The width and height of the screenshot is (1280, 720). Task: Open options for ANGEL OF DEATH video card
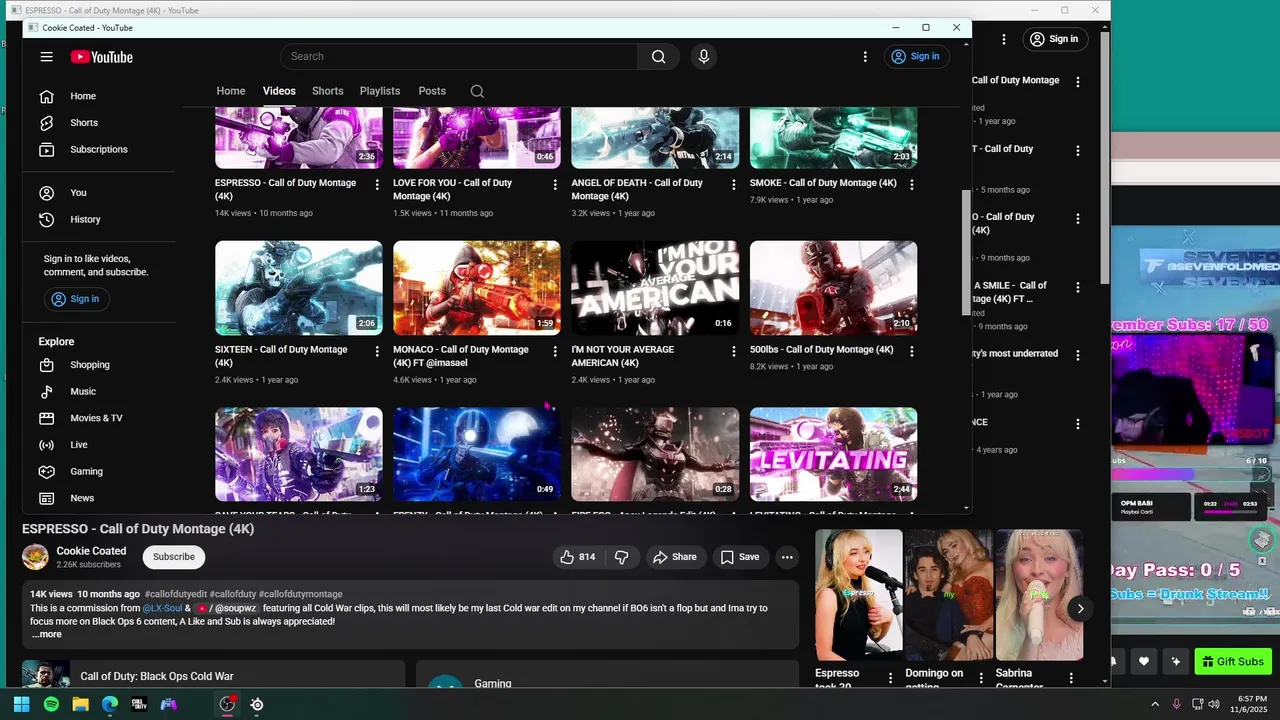click(x=733, y=184)
